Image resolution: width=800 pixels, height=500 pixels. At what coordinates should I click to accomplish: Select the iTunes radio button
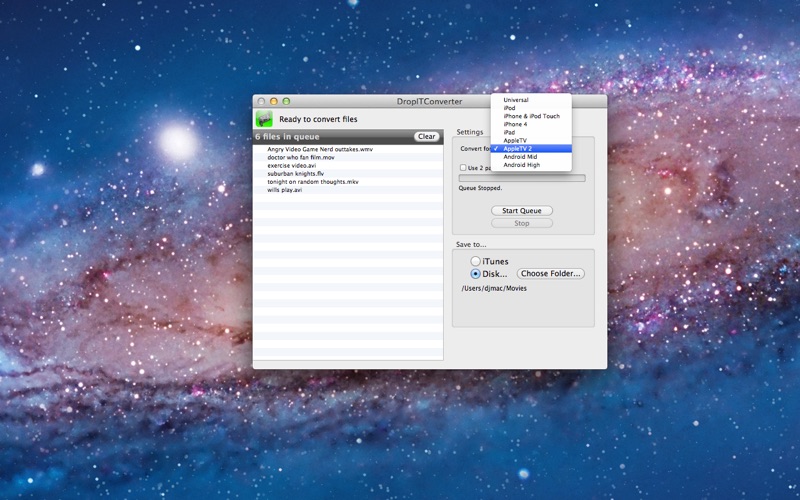[x=476, y=261]
